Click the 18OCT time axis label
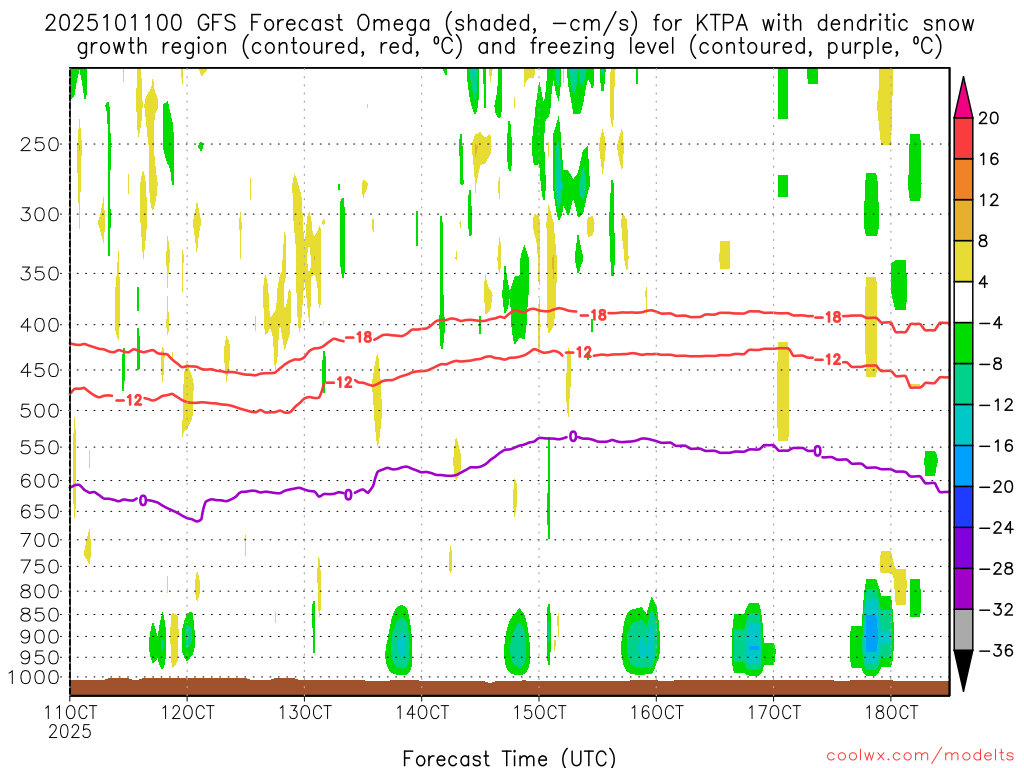1024x768 pixels. click(x=891, y=713)
